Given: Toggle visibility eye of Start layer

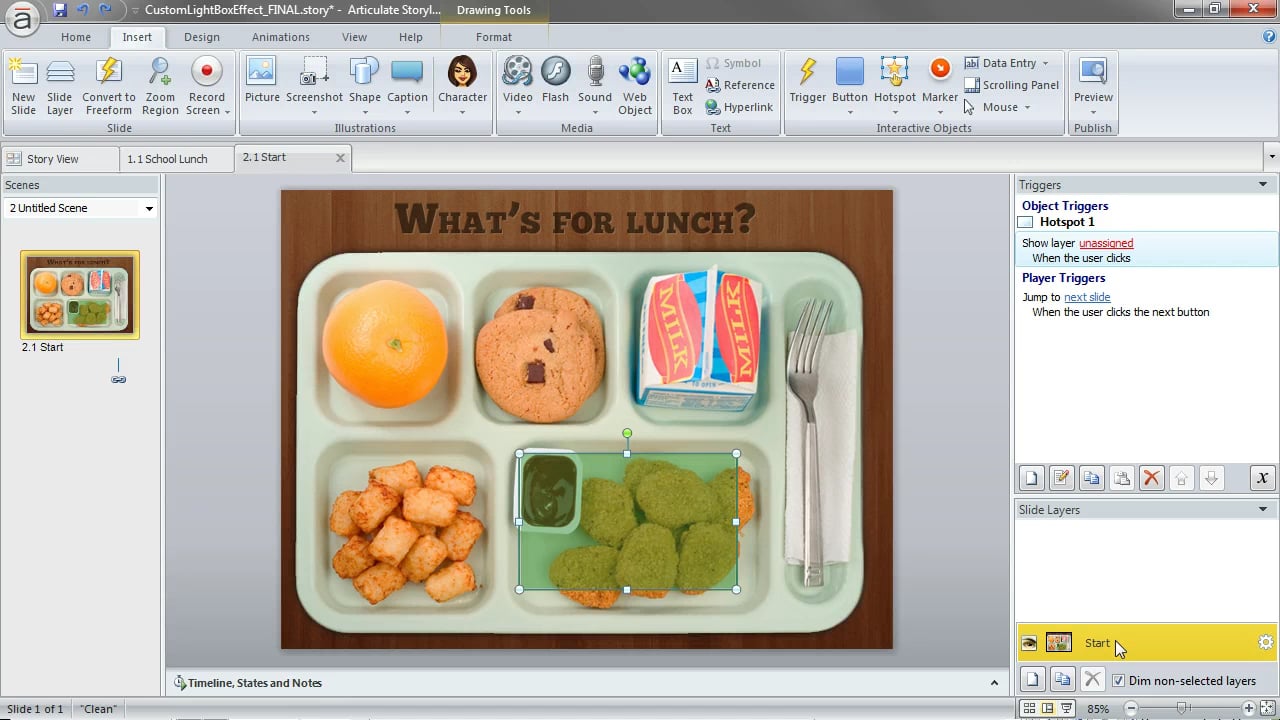Looking at the screenshot, I should click(x=1029, y=643).
